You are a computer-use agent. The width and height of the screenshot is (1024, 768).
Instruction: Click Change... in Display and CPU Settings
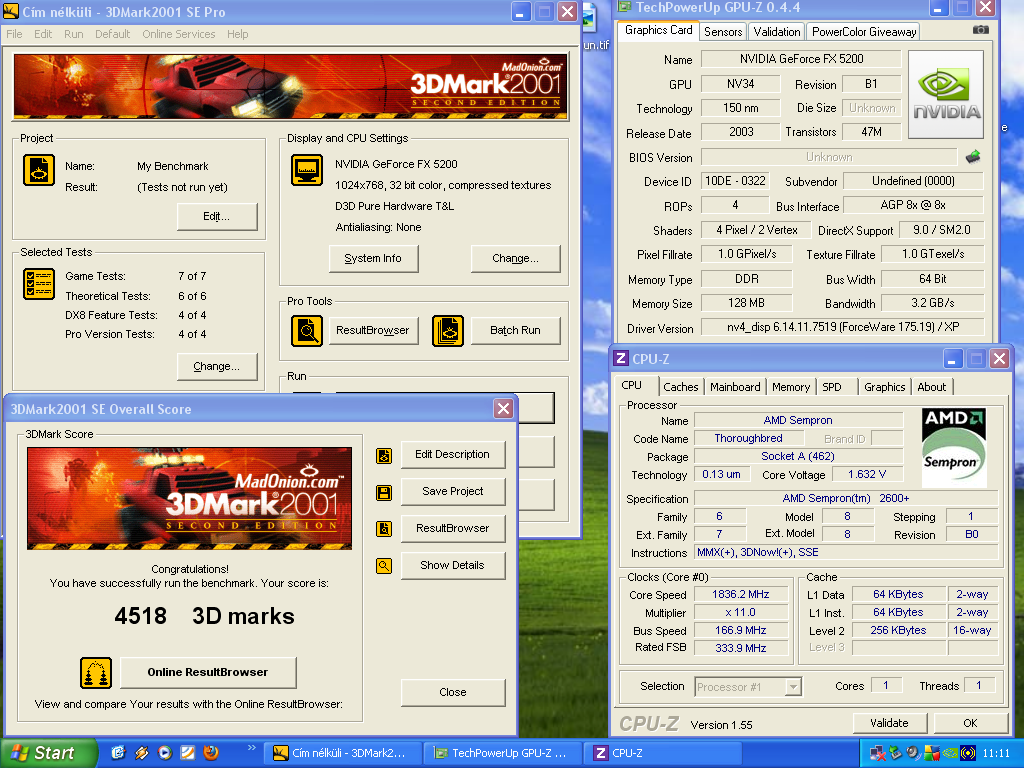(x=515, y=259)
